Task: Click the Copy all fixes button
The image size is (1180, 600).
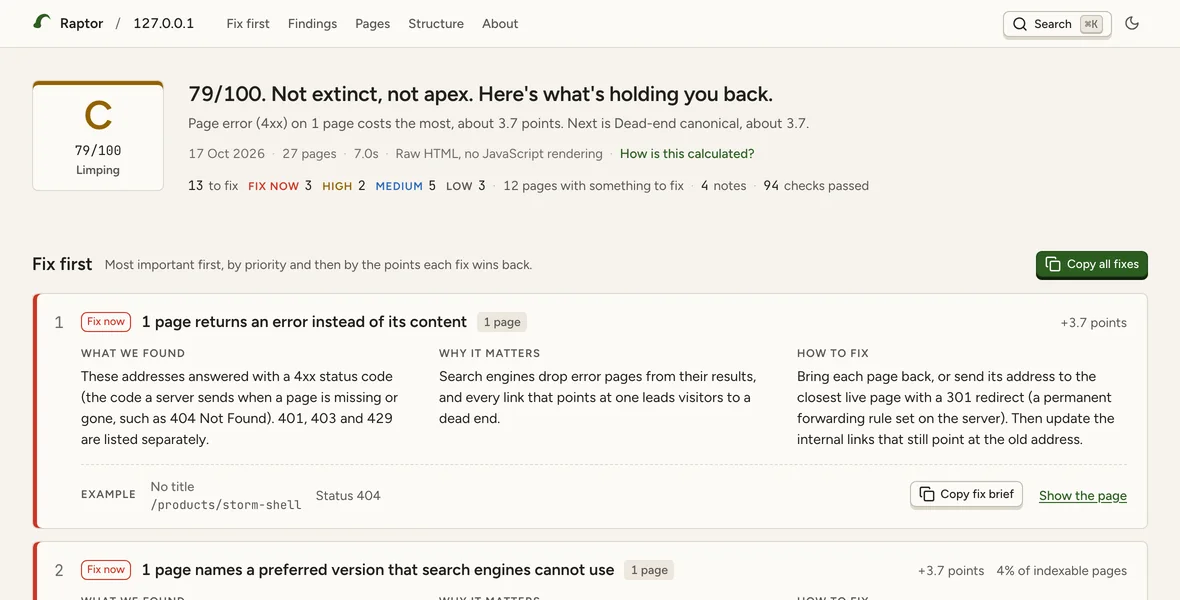Action: [x=1091, y=264]
